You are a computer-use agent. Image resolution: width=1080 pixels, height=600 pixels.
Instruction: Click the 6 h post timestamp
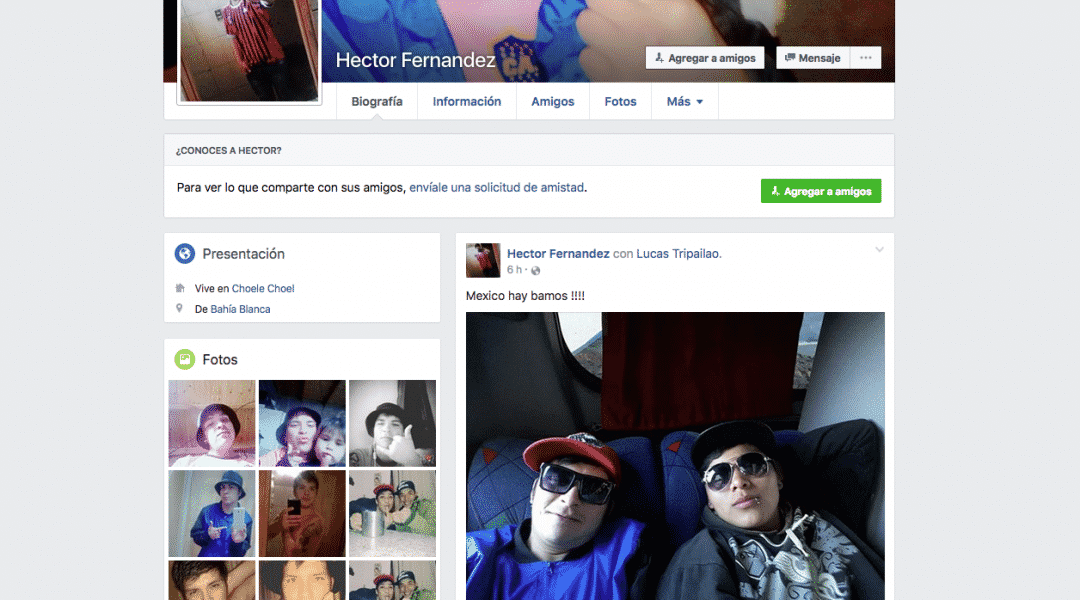[x=514, y=270]
